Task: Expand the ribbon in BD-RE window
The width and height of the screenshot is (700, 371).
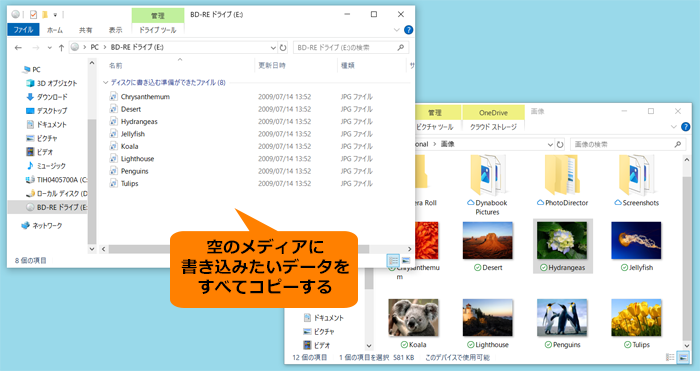Action: [396, 30]
